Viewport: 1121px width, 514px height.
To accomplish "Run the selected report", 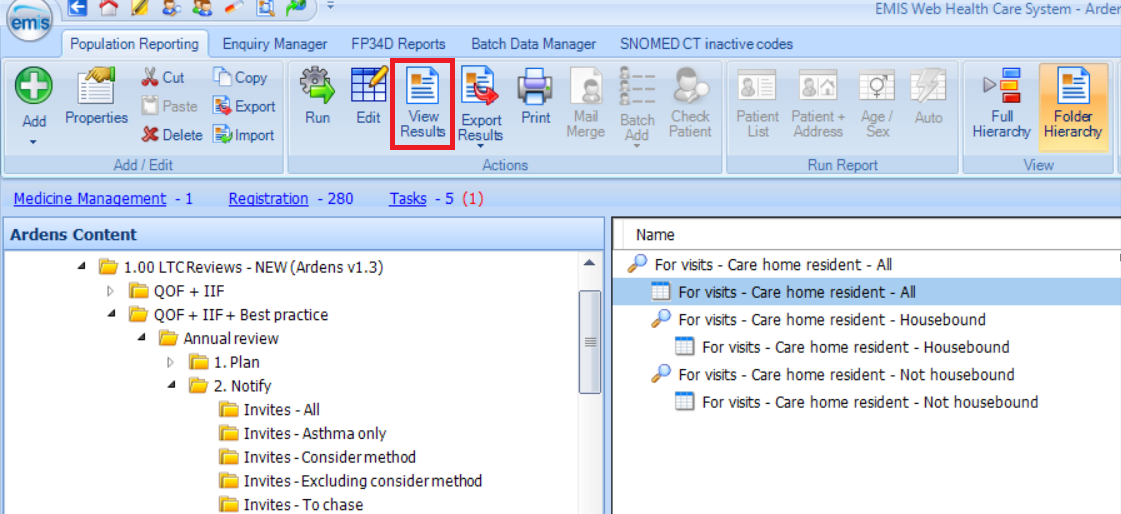I will click(317, 96).
